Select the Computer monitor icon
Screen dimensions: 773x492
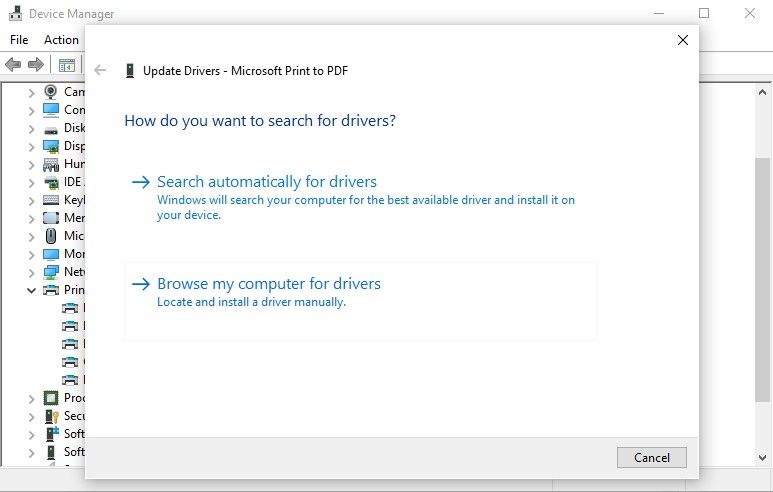51,110
